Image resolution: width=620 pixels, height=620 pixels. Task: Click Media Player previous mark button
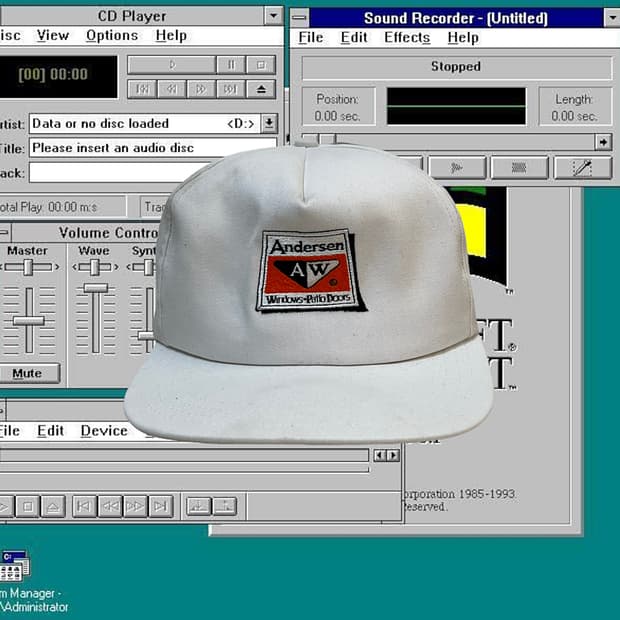[x=84, y=506]
